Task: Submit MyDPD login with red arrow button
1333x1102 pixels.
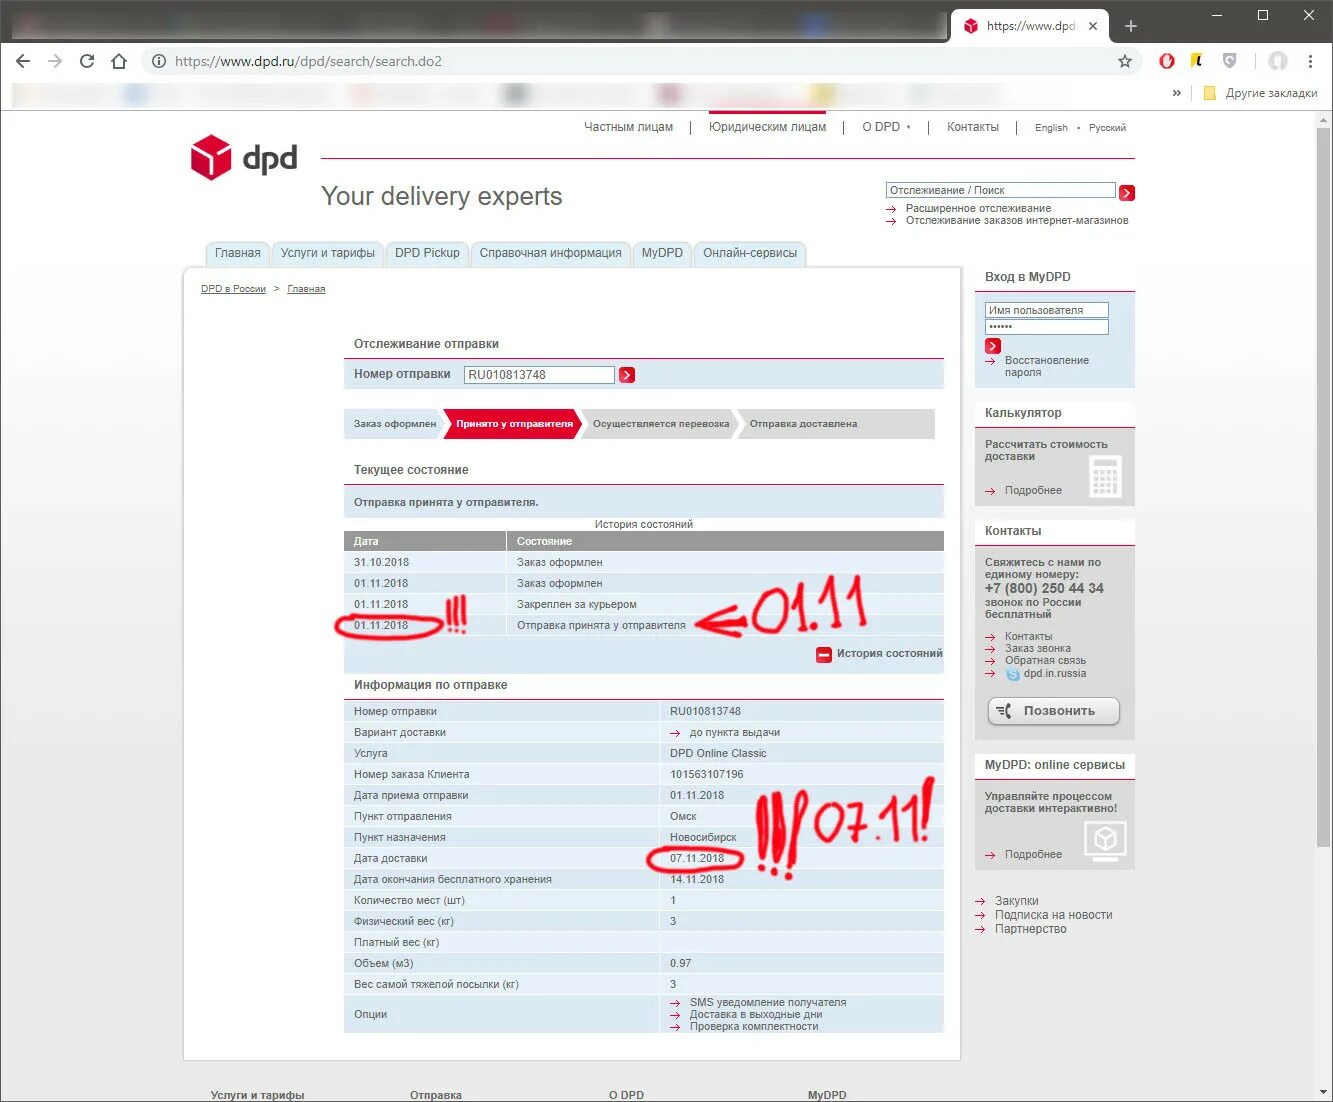Action: tap(993, 346)
